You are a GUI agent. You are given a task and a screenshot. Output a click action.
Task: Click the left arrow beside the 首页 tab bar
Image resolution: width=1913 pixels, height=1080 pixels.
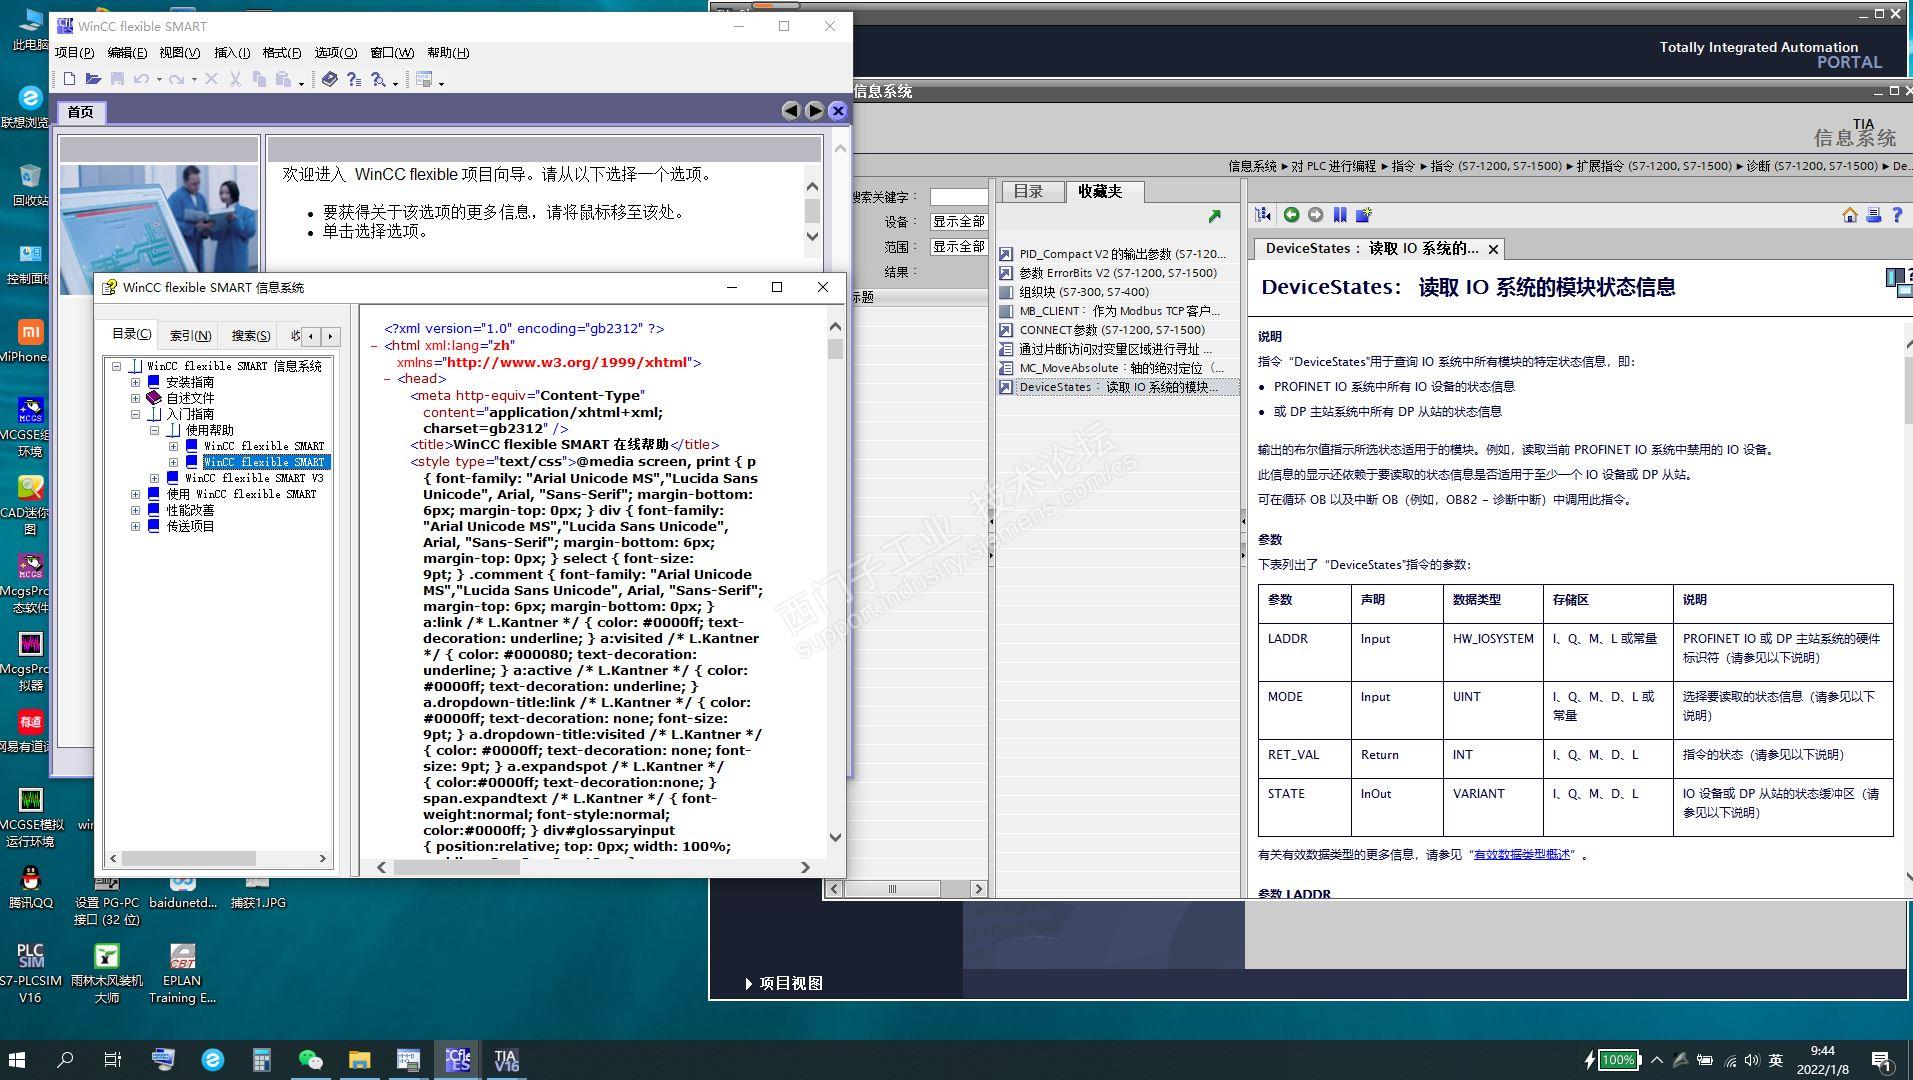791,111
